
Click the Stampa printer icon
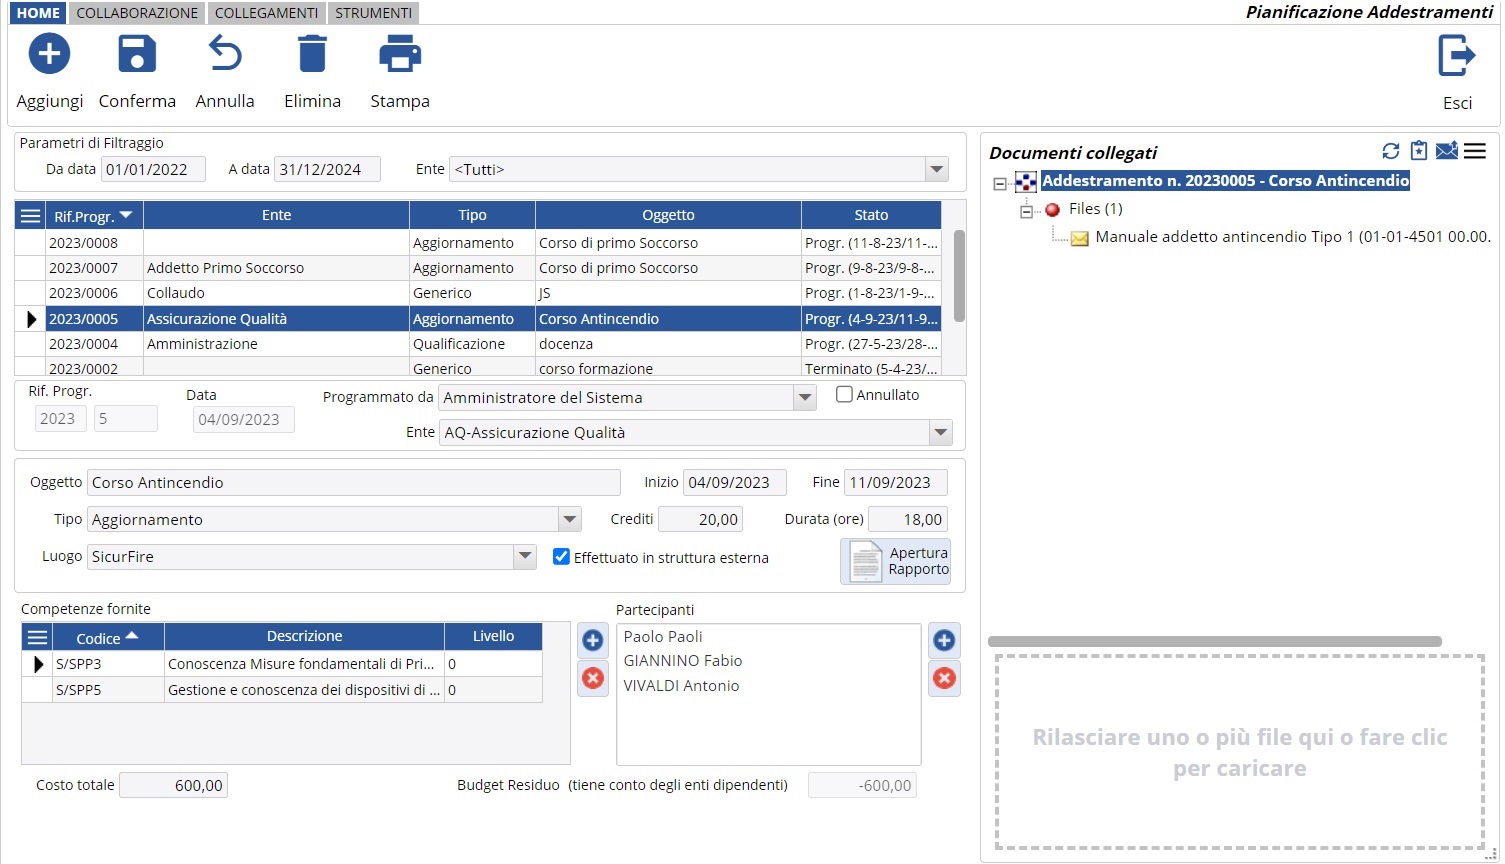point(400,54)
